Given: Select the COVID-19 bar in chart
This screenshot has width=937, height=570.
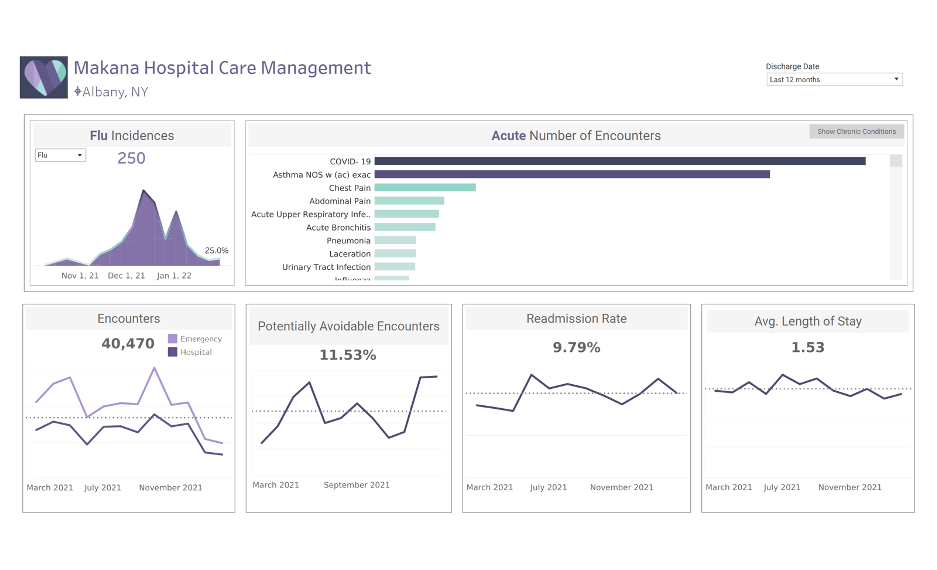Looking at the screenshot, I should tap(619, 161).
